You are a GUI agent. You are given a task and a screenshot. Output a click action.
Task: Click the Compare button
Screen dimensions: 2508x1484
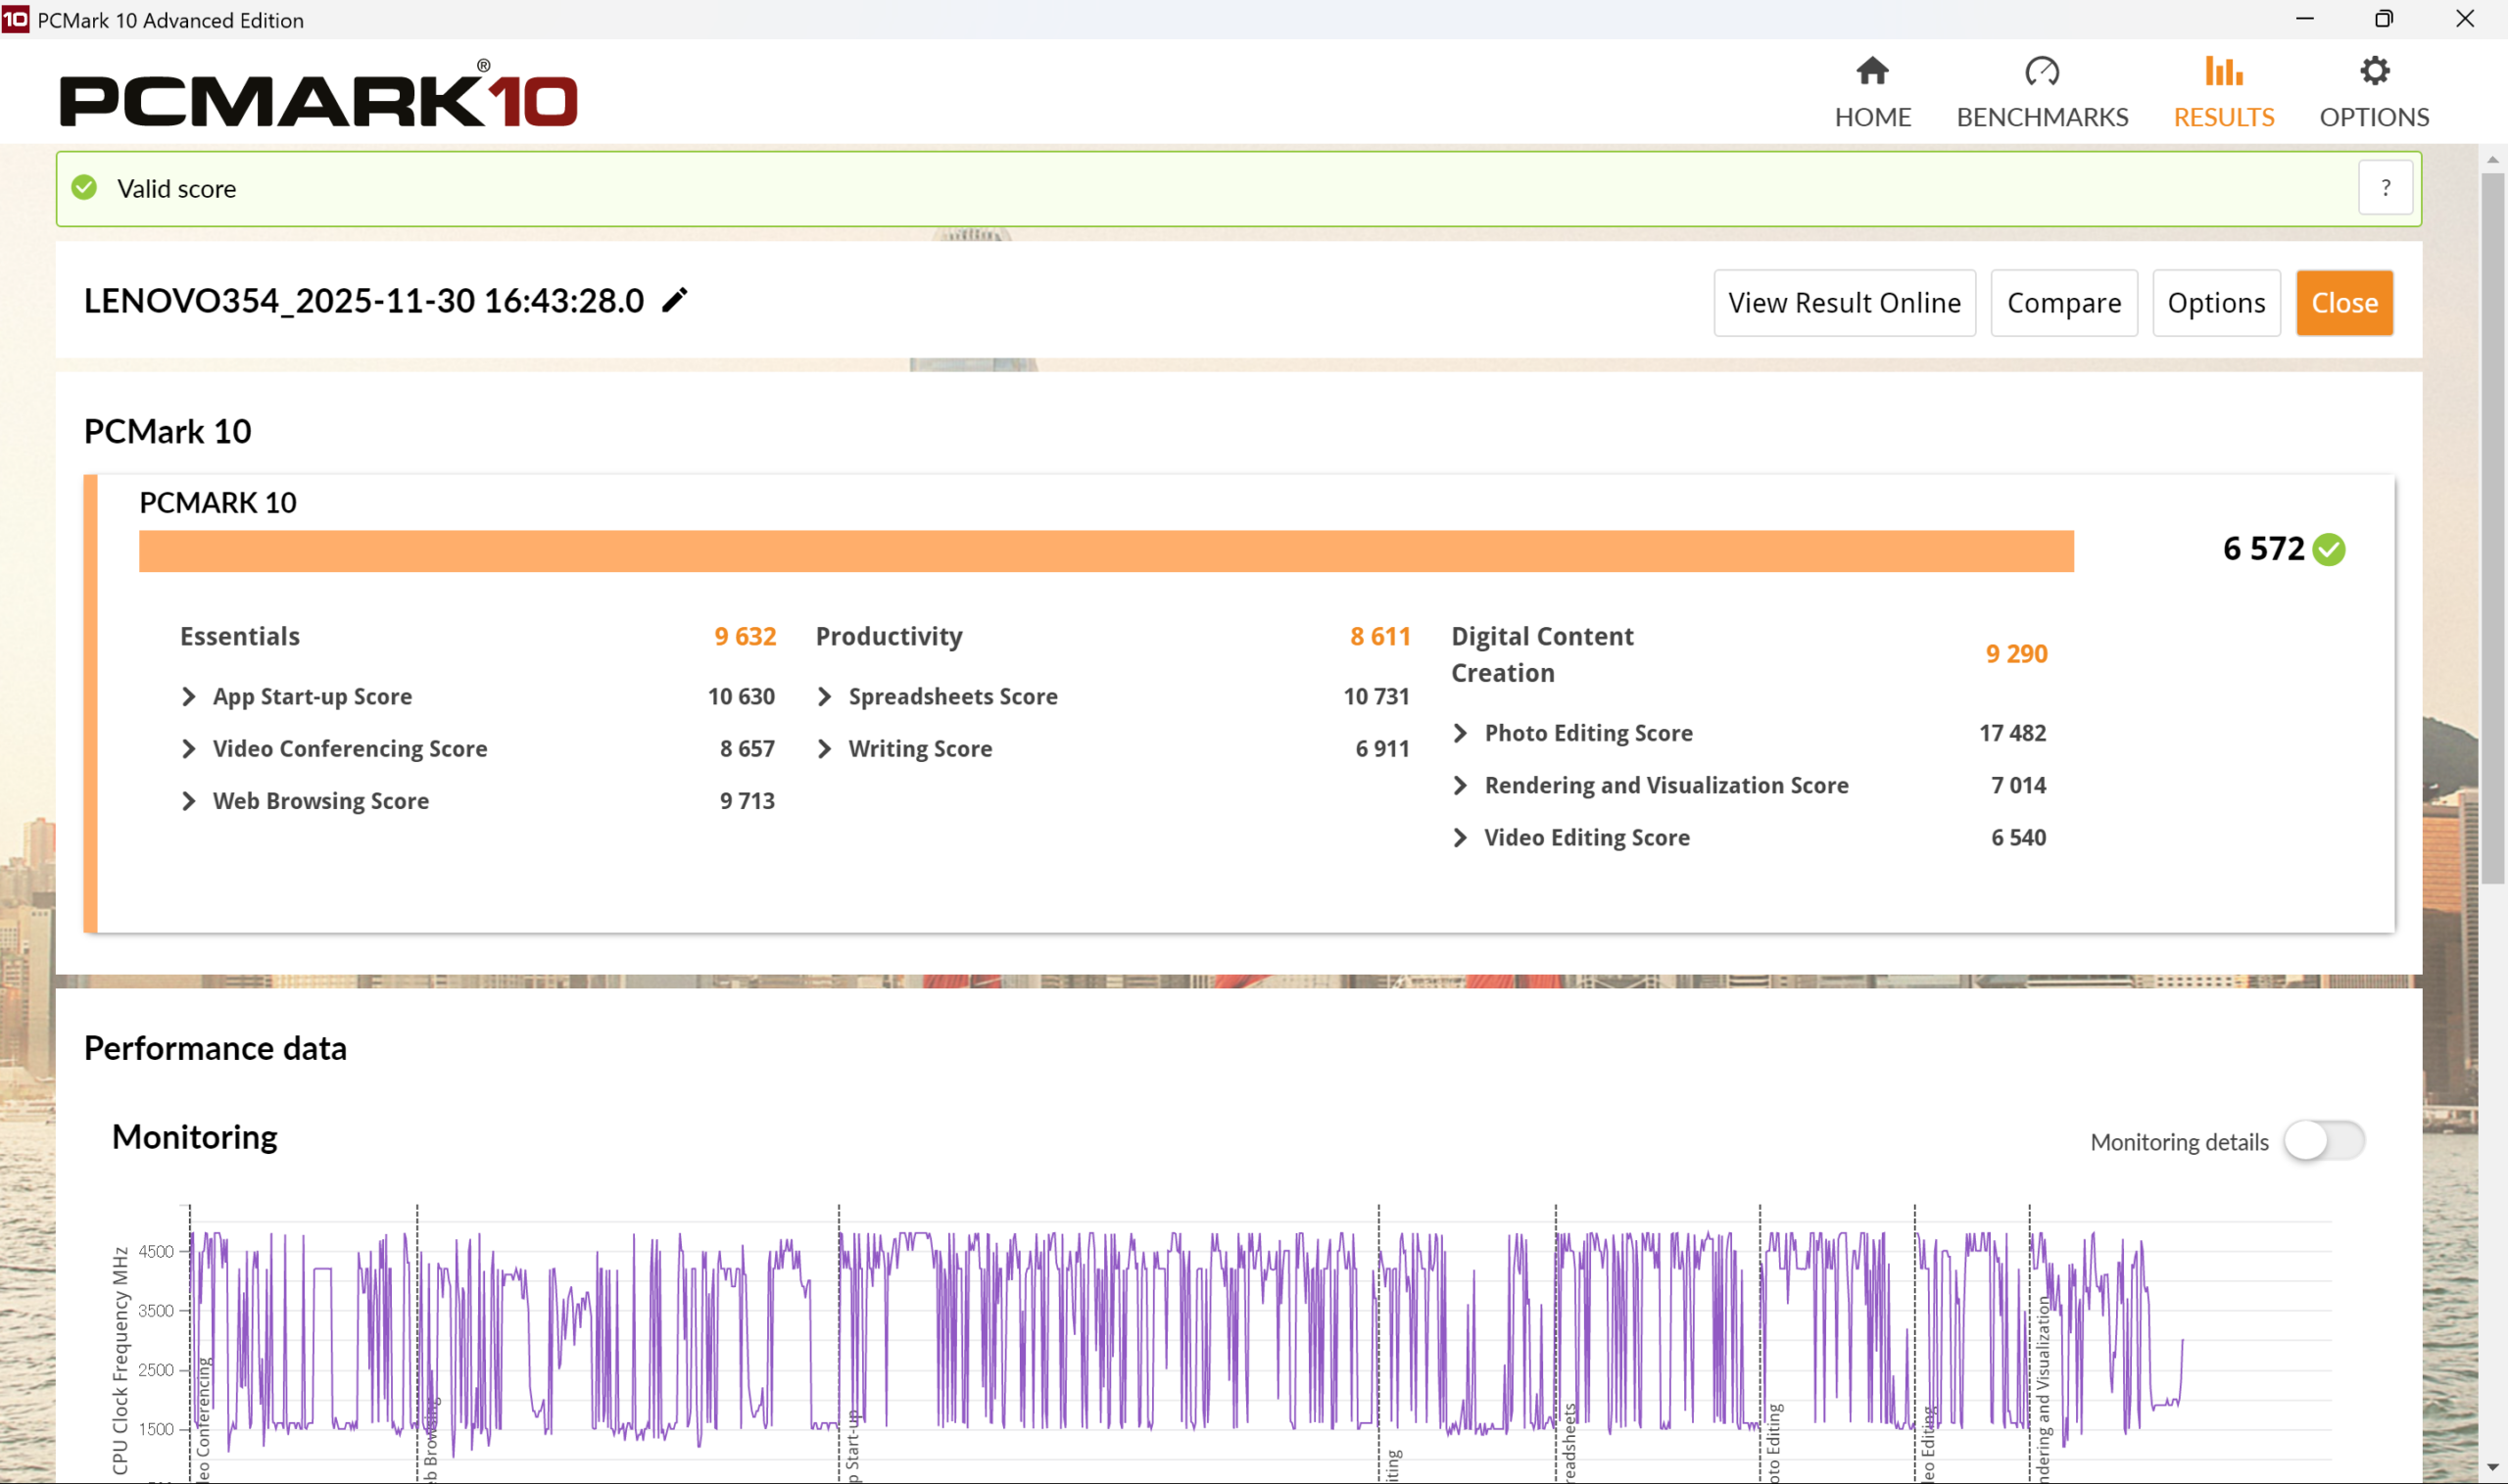pos(2063,303)
